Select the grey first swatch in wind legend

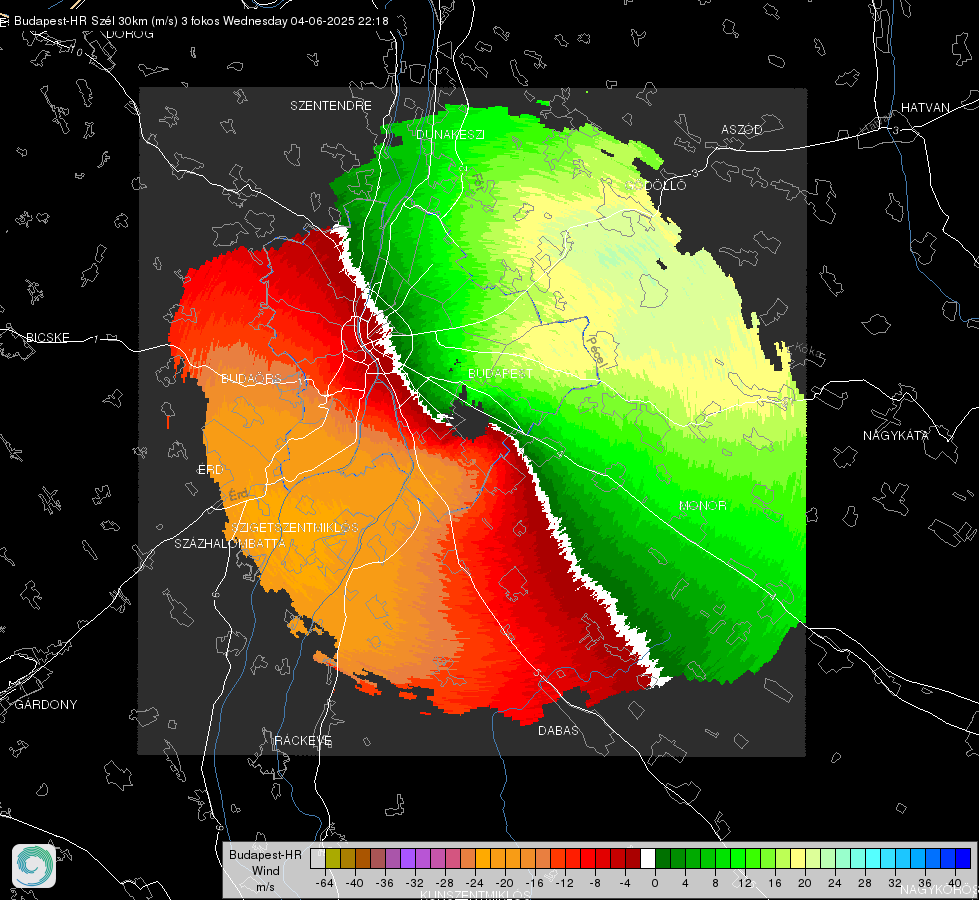[318, 859]
